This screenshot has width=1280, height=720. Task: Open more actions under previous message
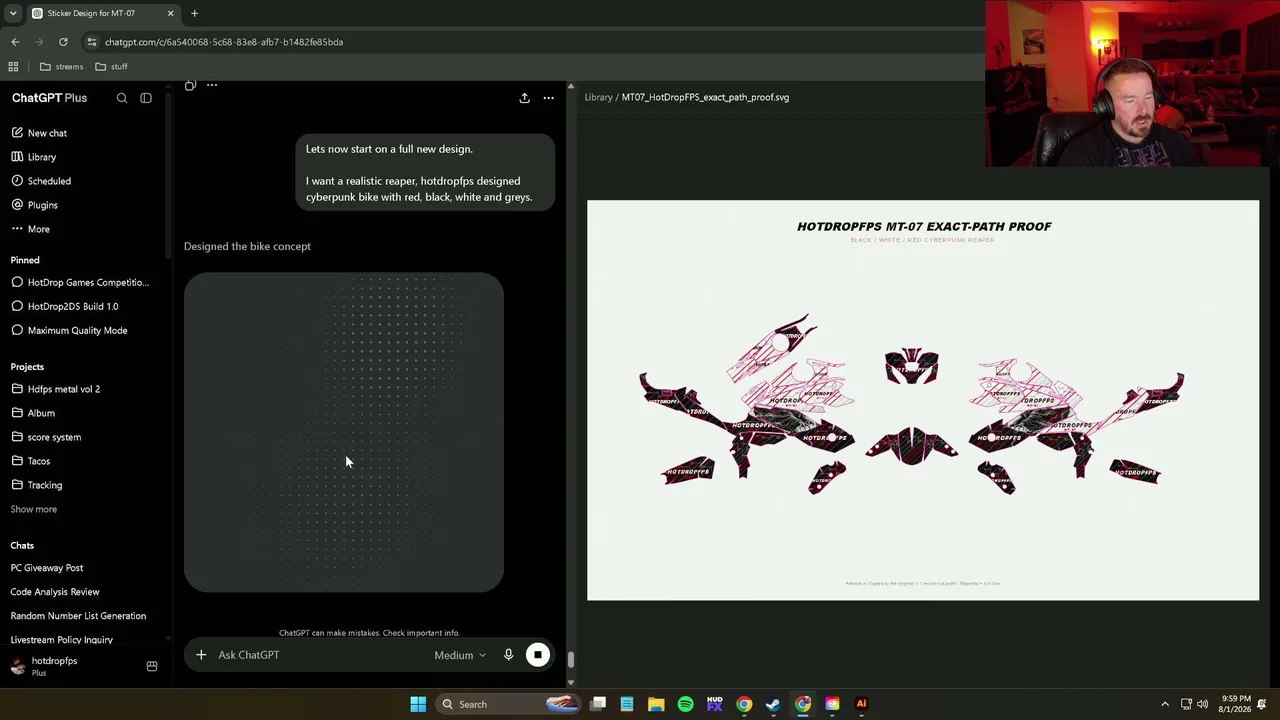[x=212, y=86]
